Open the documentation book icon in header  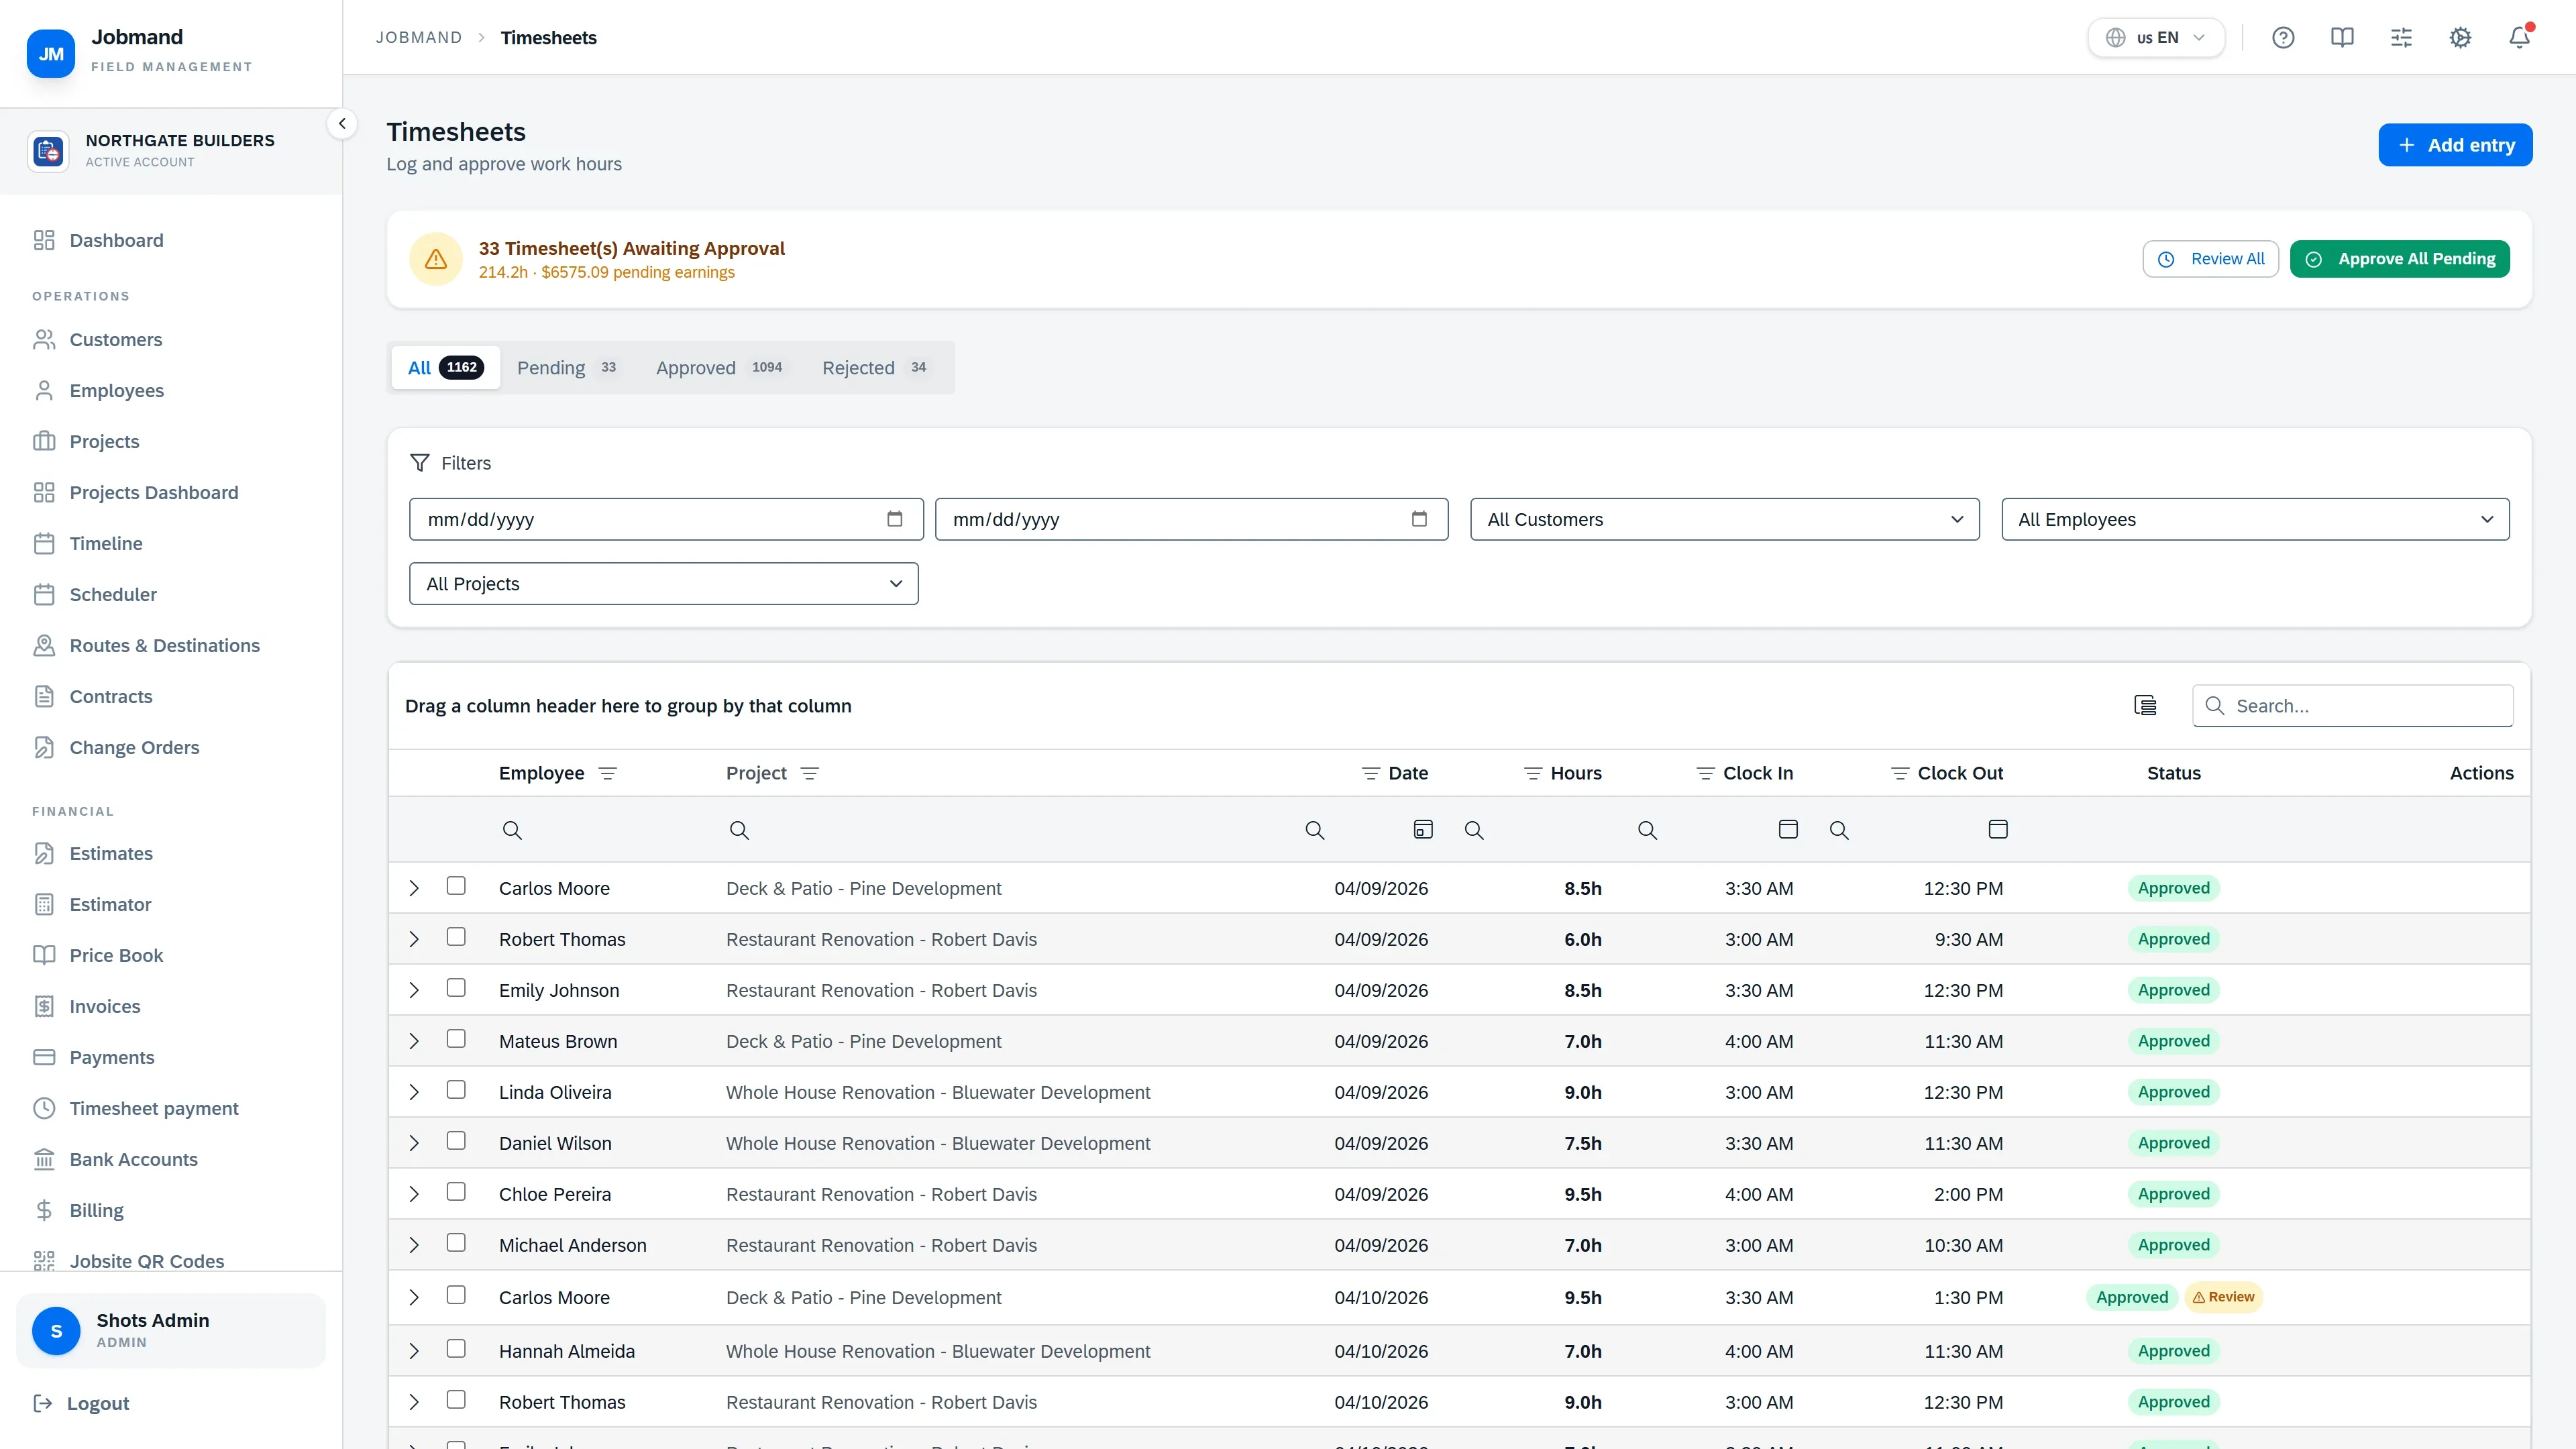2342,38
